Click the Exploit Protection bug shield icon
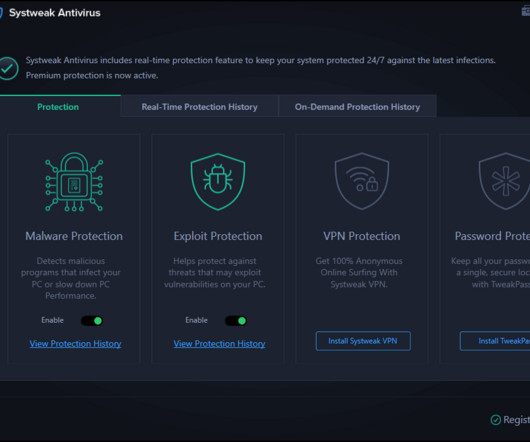Viewport: 530px width, 442px height. coord(218,182)
